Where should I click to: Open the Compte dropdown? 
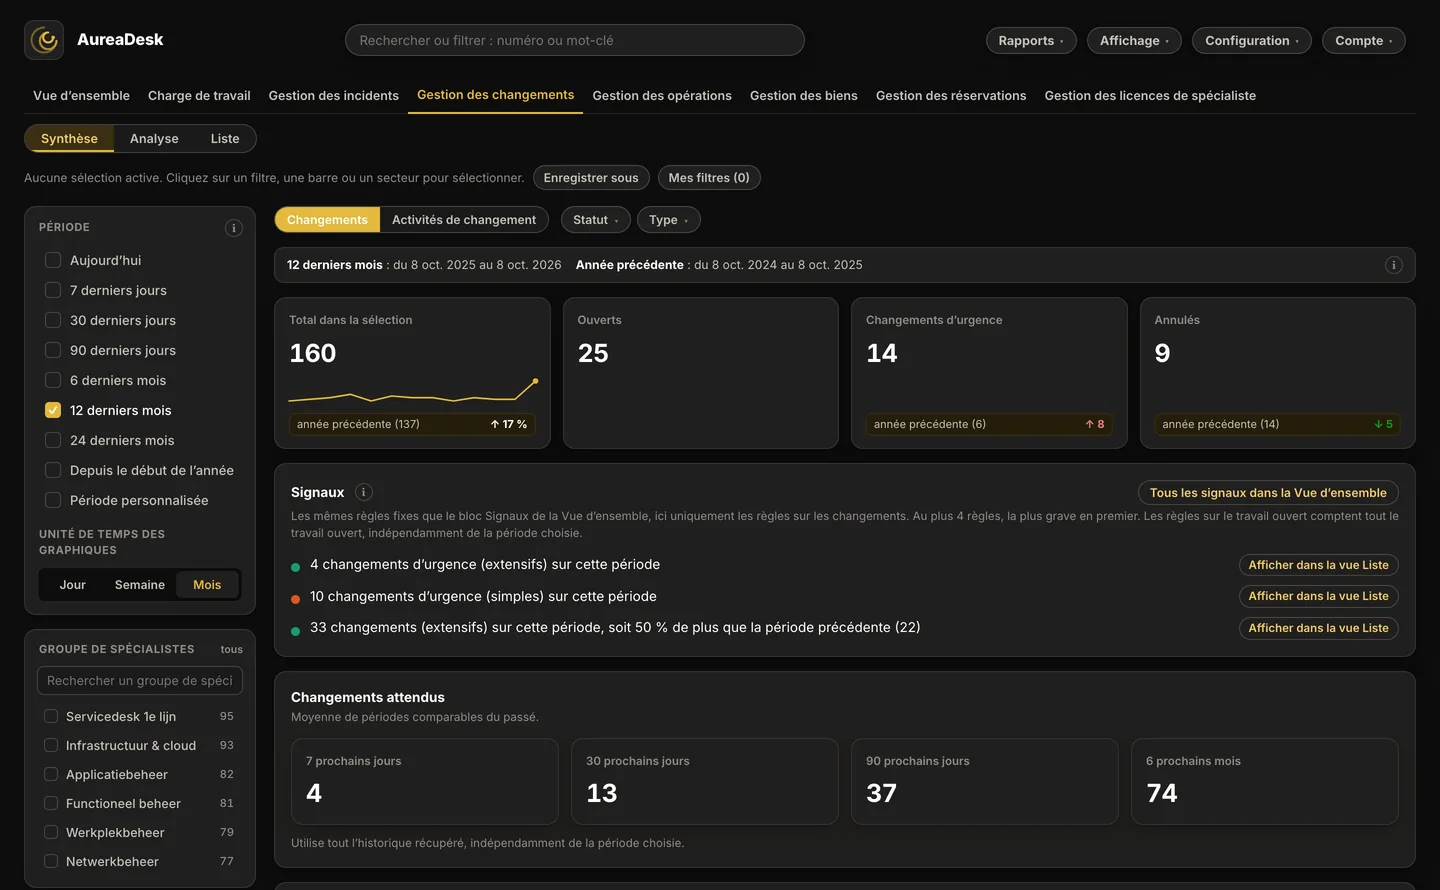[1364, 40]
